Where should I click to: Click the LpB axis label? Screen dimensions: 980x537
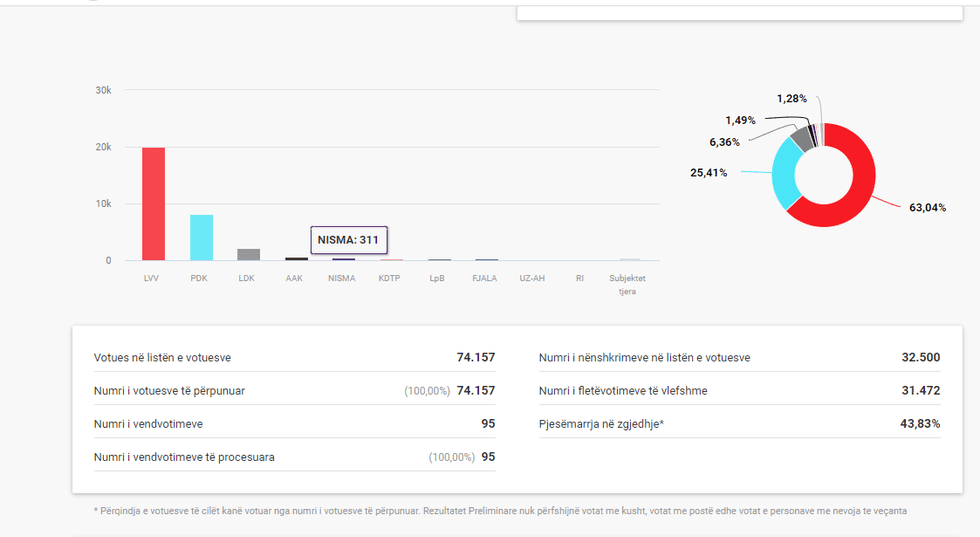438,278
